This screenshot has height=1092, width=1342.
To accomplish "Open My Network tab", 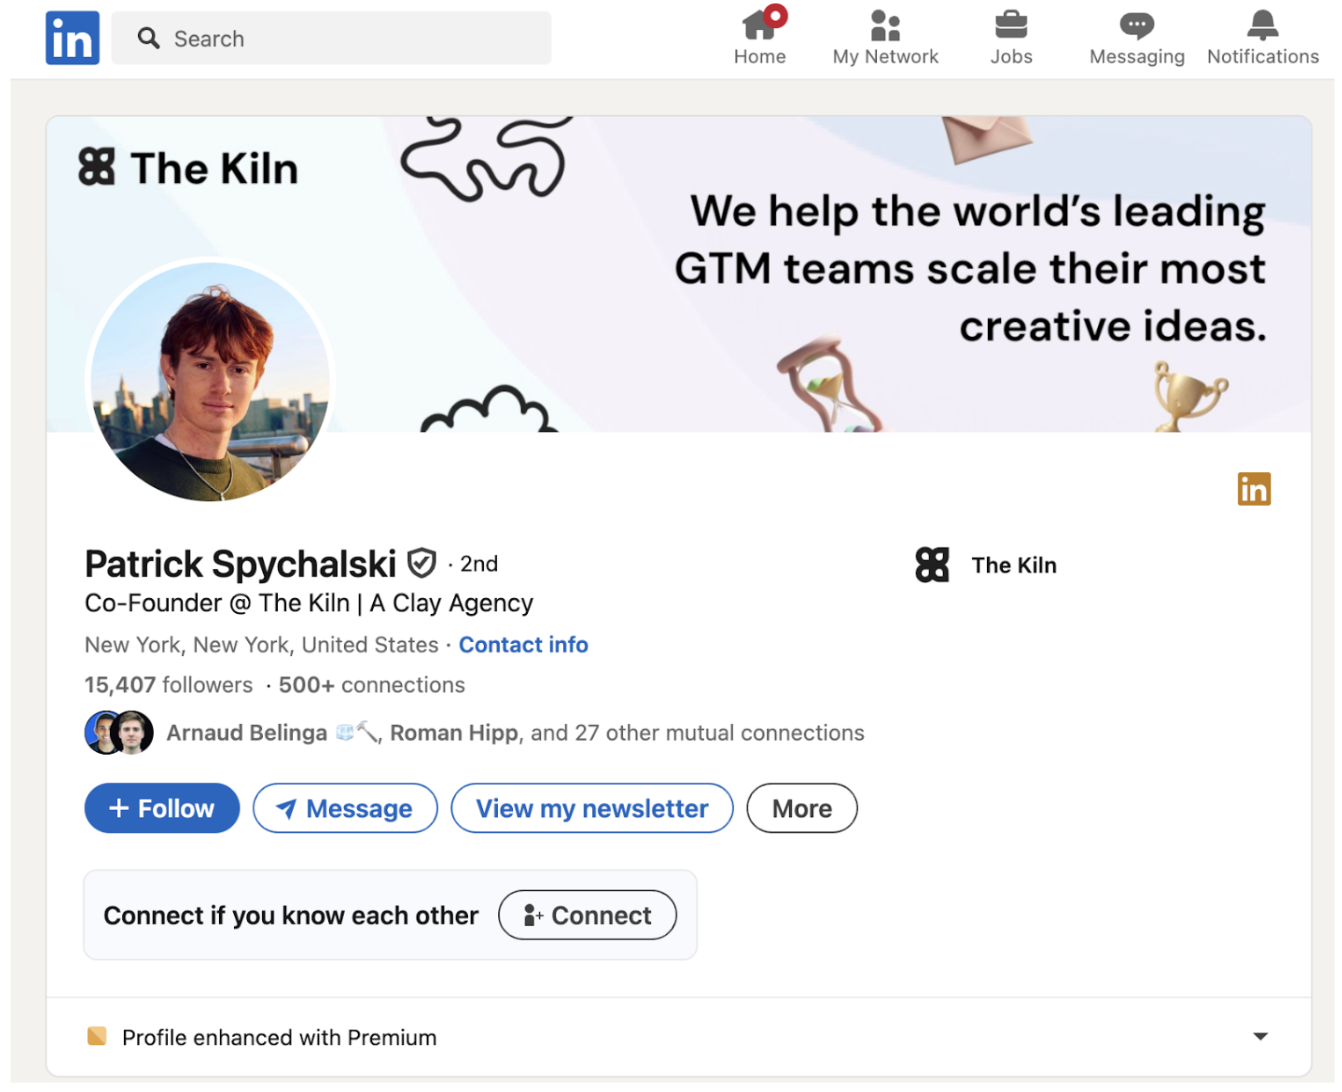I will (885, 38).
